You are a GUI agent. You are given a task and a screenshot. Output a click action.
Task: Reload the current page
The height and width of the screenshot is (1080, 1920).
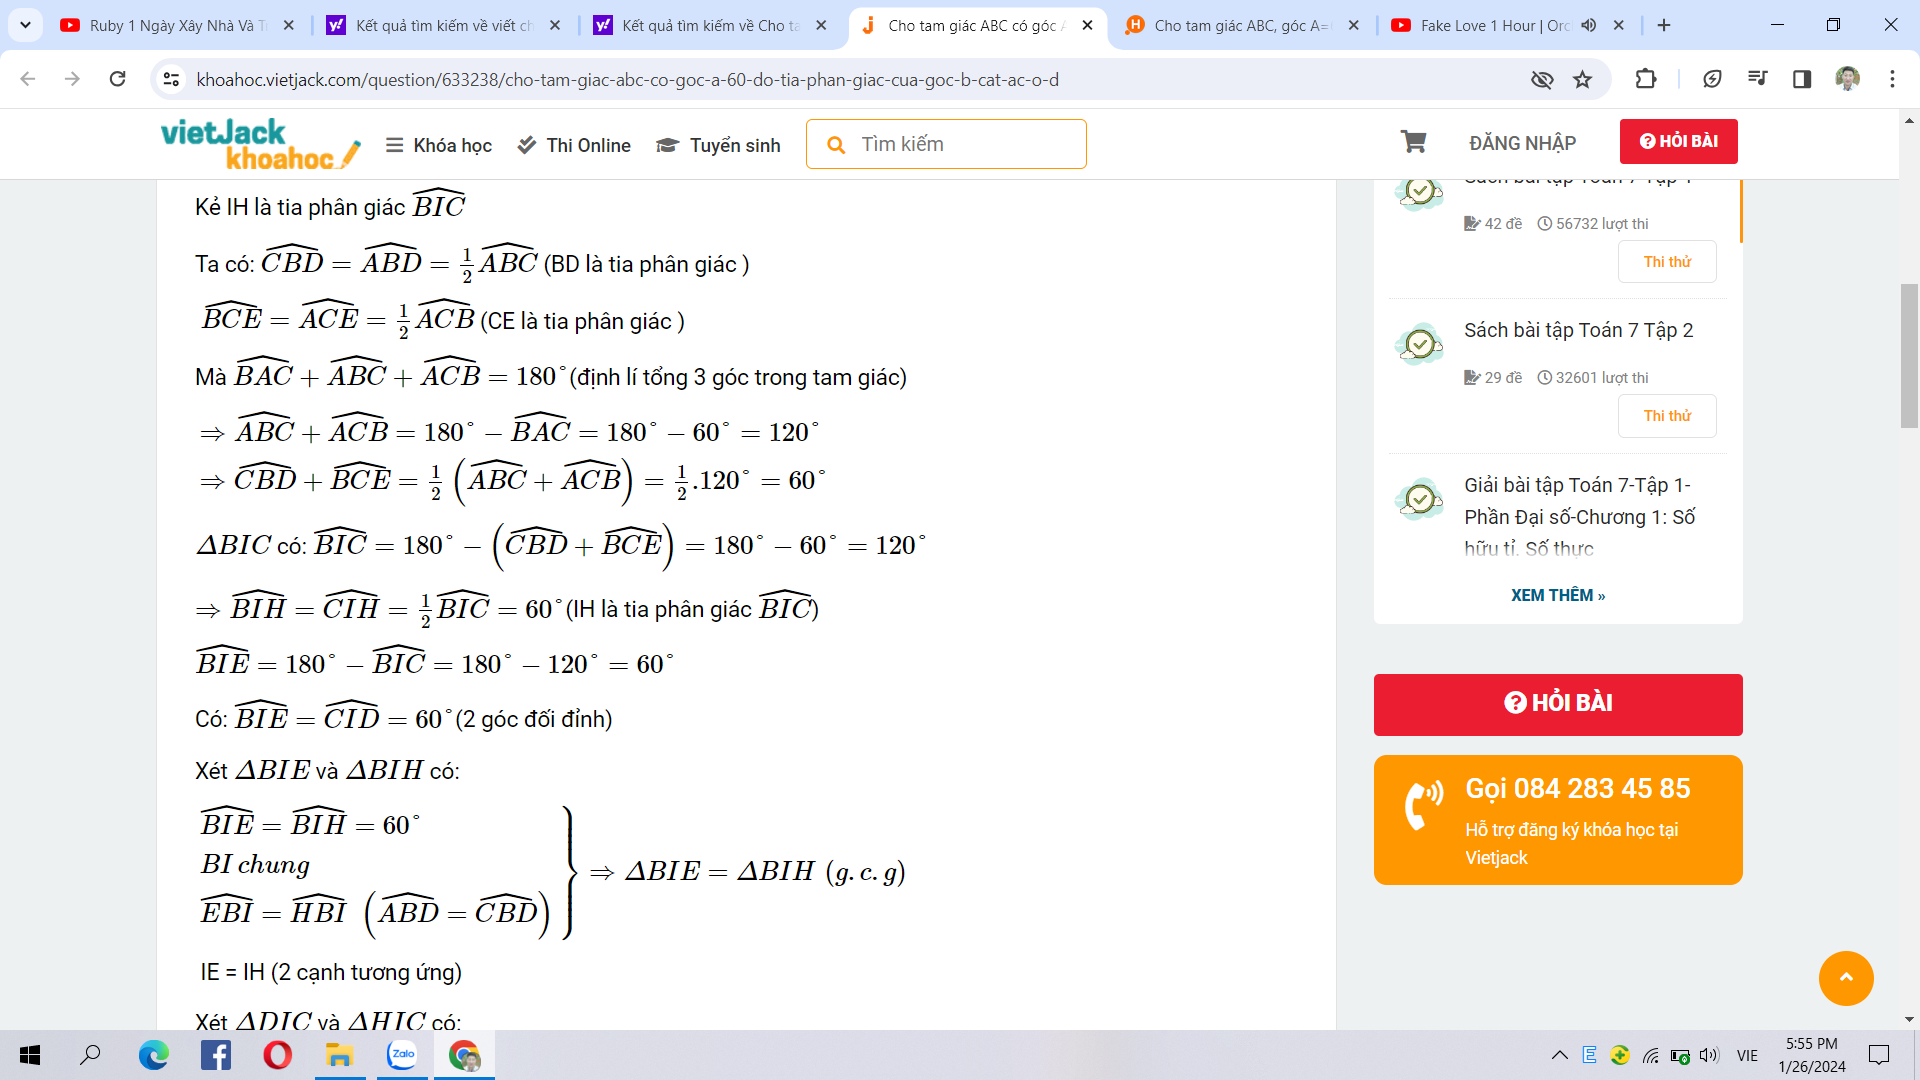[x=118, y=80]
